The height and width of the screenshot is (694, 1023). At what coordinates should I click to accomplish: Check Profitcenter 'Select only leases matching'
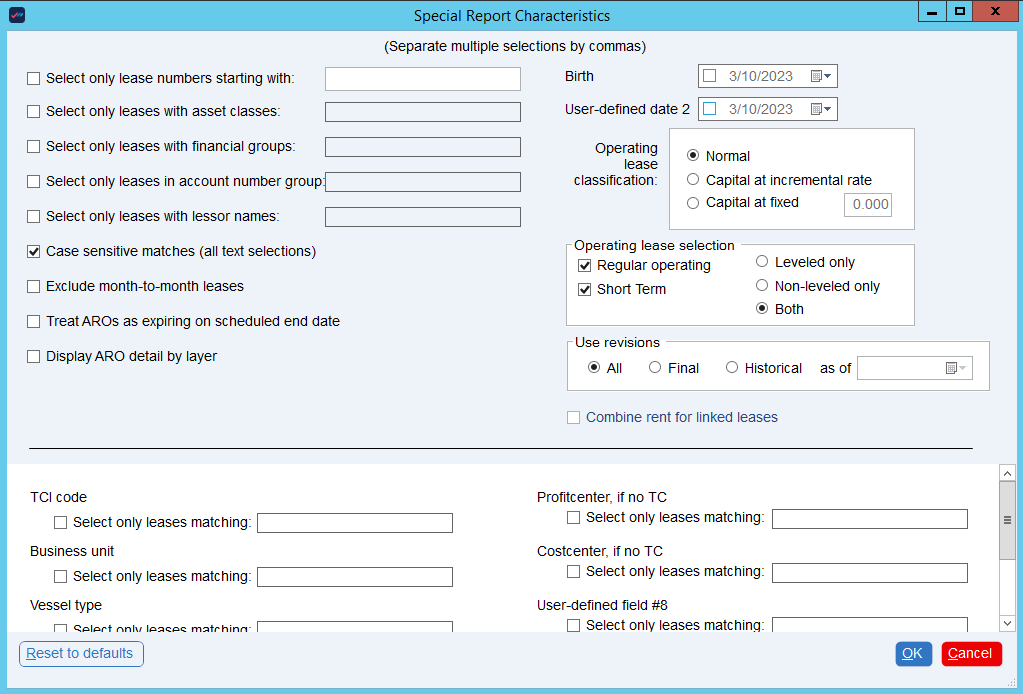pos(573,517)
